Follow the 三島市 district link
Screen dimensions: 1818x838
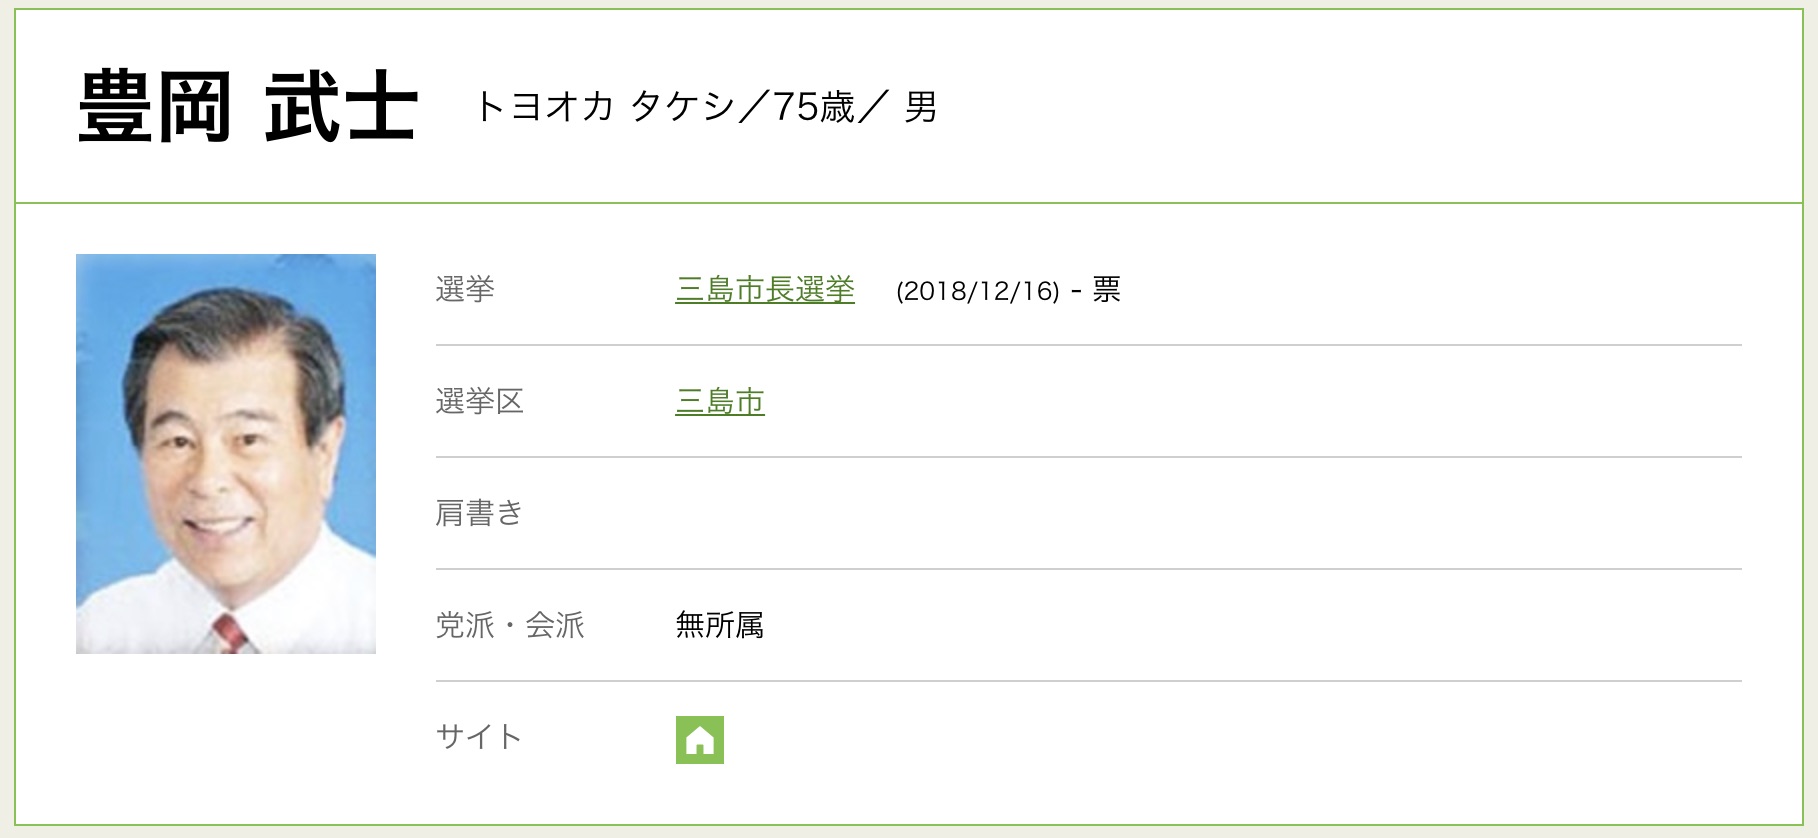[x=720, y=402]
